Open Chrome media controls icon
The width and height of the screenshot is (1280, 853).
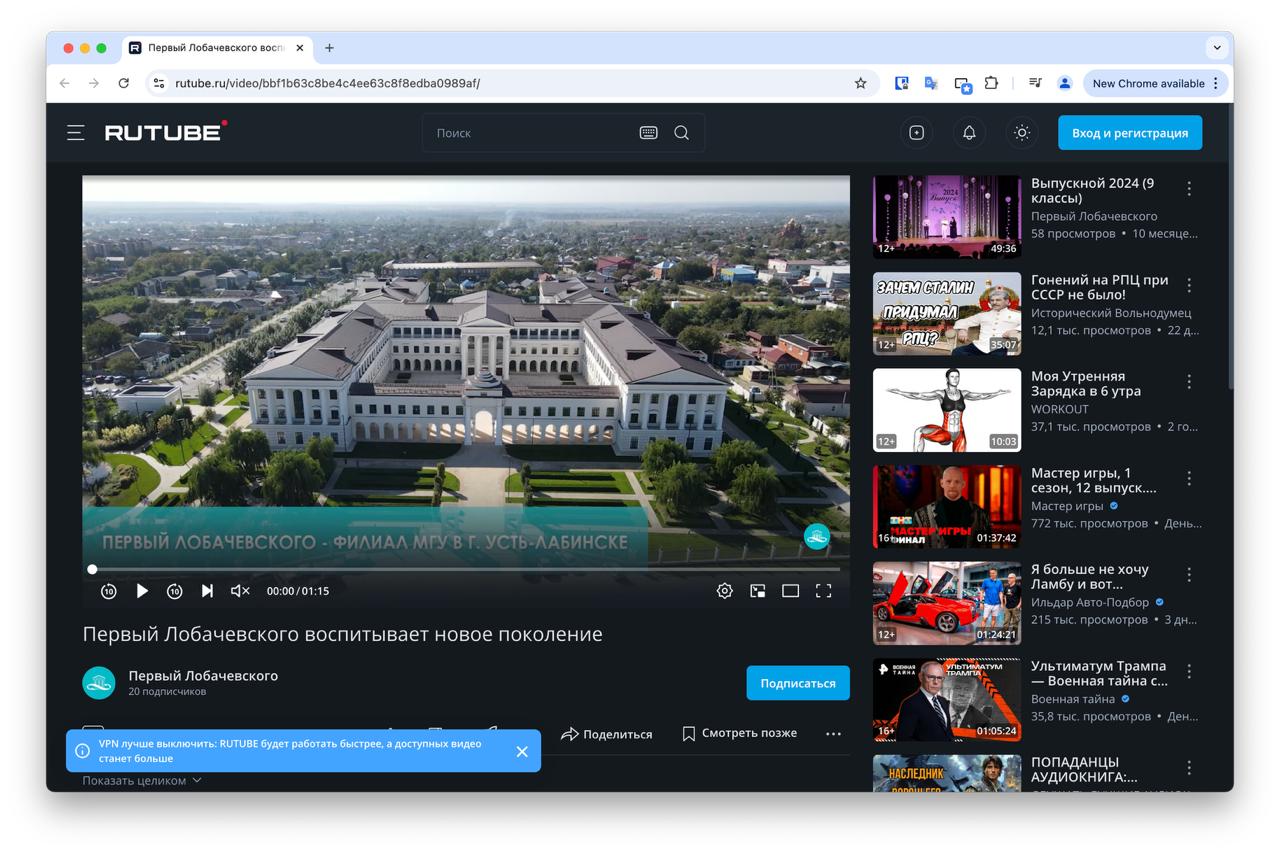[1035, 83]
